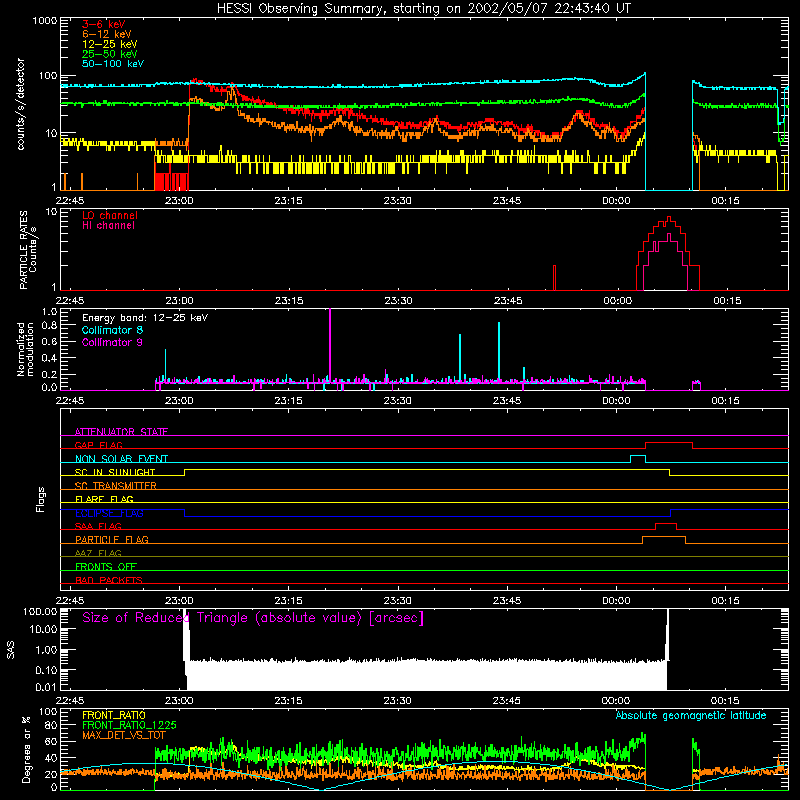Click the raised SAA_FLAG step segment

click(666, 524)
